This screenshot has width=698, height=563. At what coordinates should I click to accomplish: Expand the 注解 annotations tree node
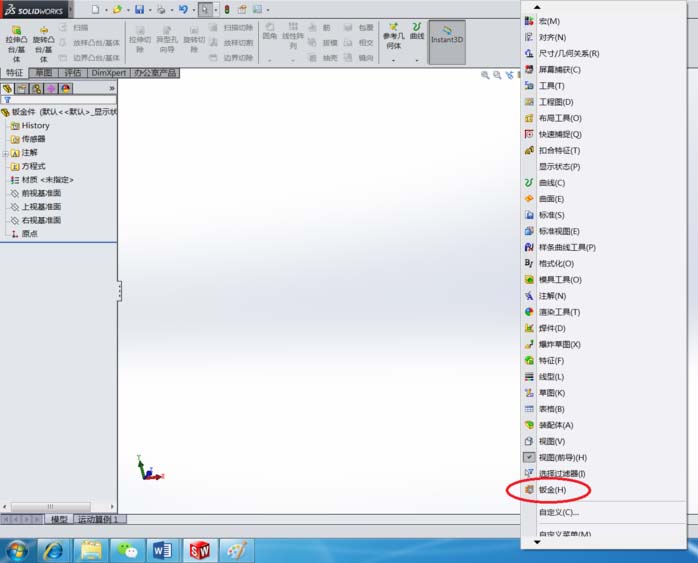pos(5,154)
